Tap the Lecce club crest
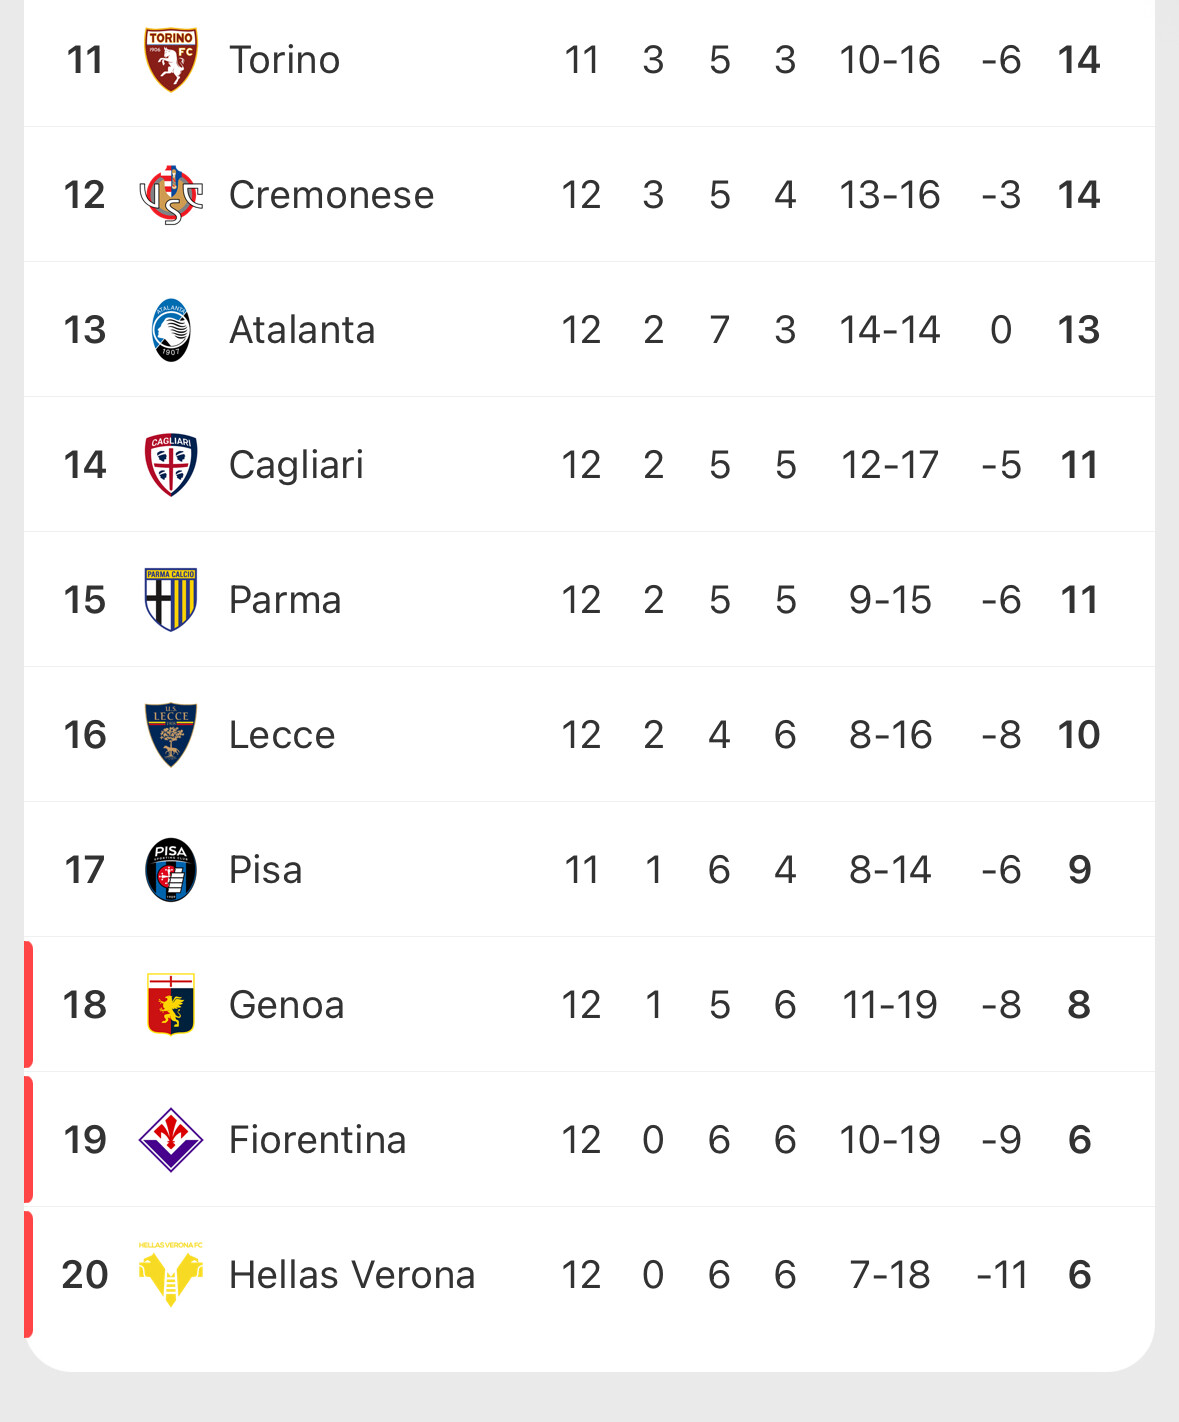Viewport: 1179px width, 1422px height. (171, 735)
